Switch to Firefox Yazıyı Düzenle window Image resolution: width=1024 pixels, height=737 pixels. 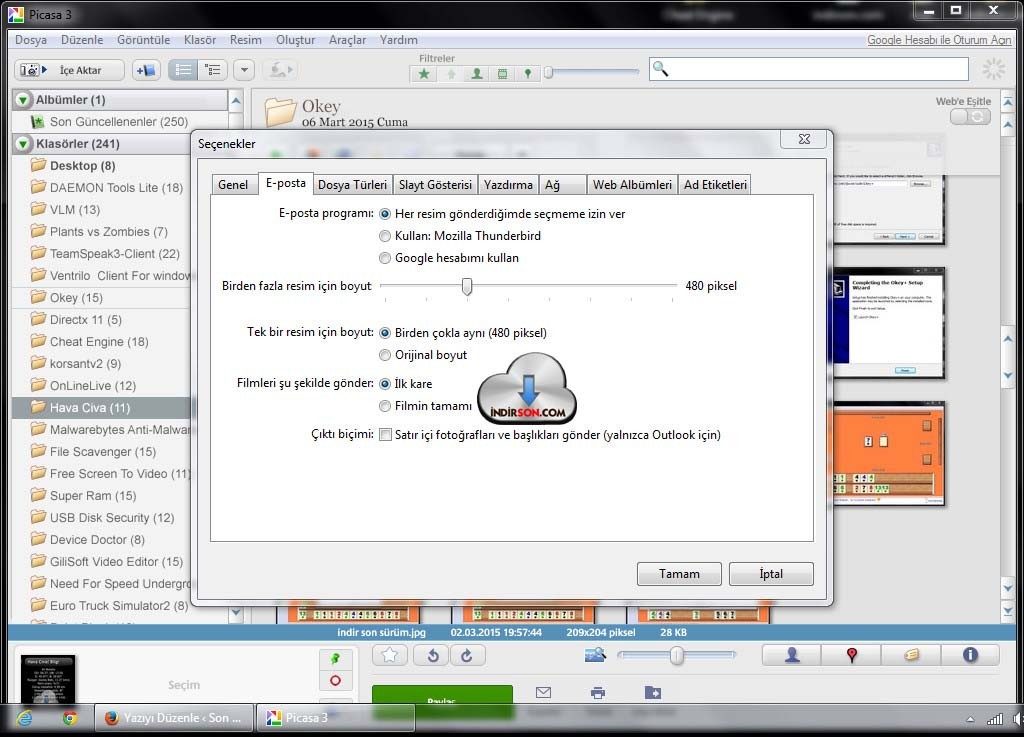pyautogui.click(x=174, y=717)
